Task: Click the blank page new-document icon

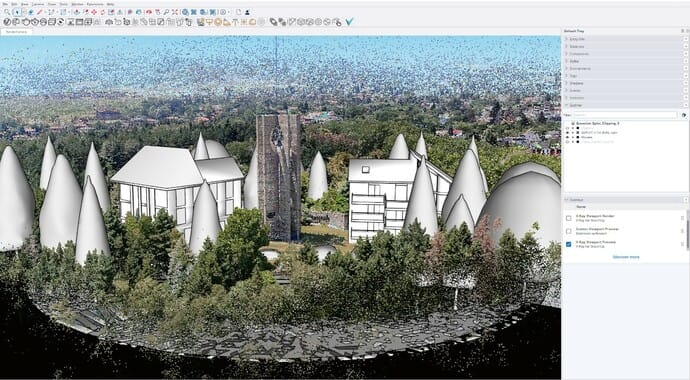Action: point(238,12)
